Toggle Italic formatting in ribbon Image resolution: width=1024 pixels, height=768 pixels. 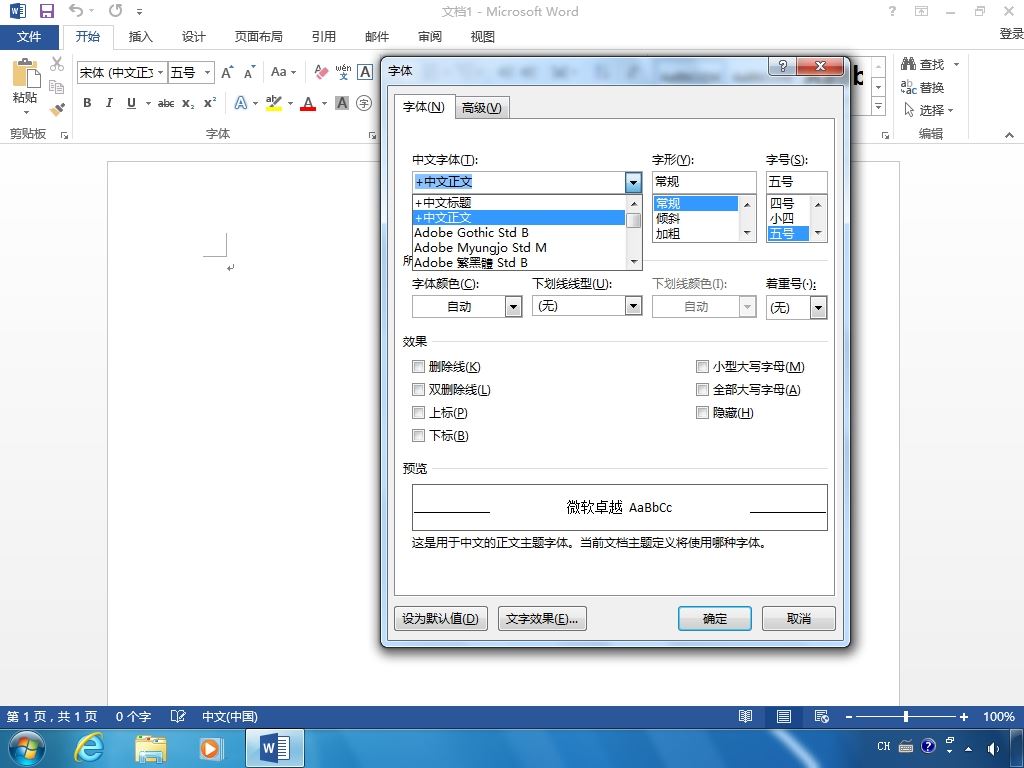[108, 103]
